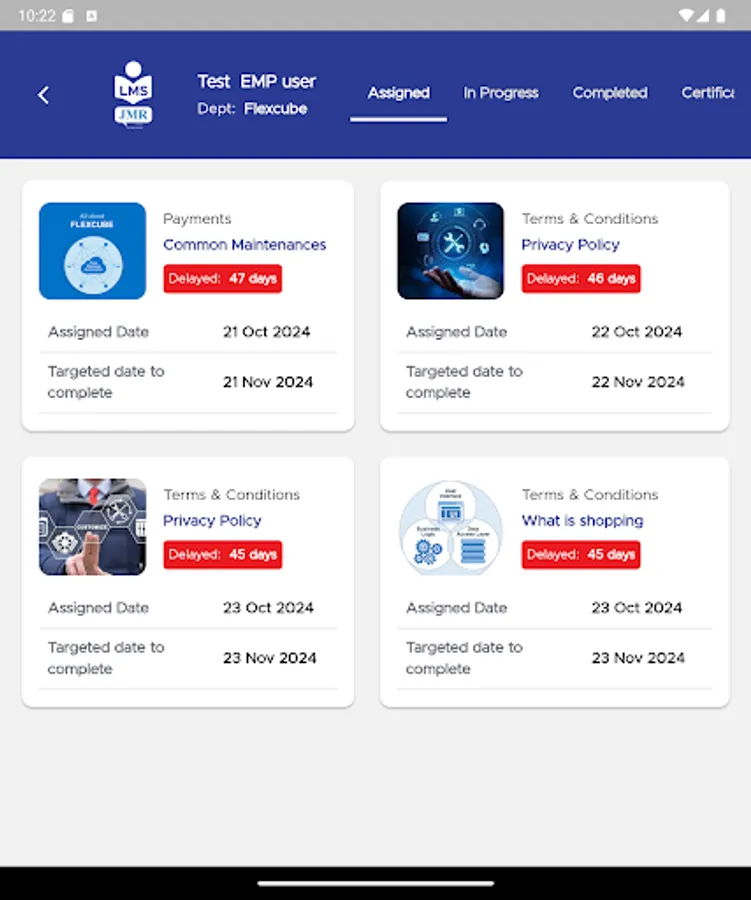This screenshot has height=900, width=751.
Task: Open the What is shopping circles thumbnail
Action: (x=451, y=527)
